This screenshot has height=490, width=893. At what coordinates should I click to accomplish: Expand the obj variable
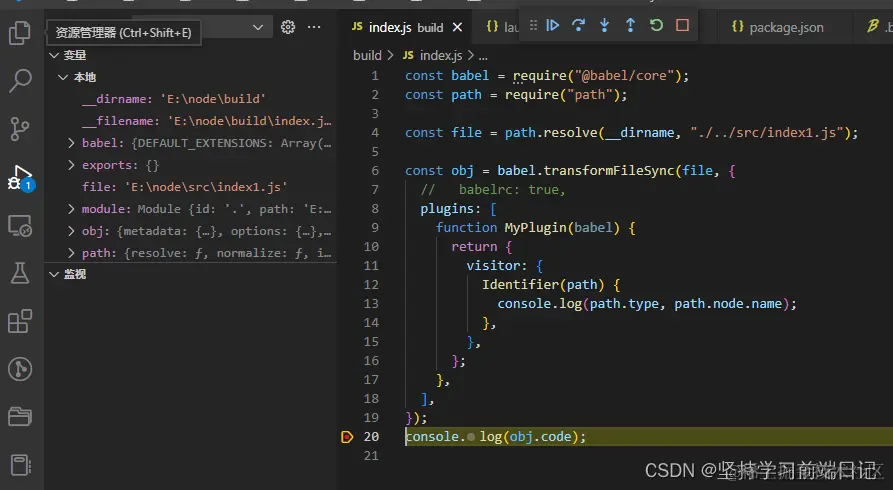(x=71, y=231)
